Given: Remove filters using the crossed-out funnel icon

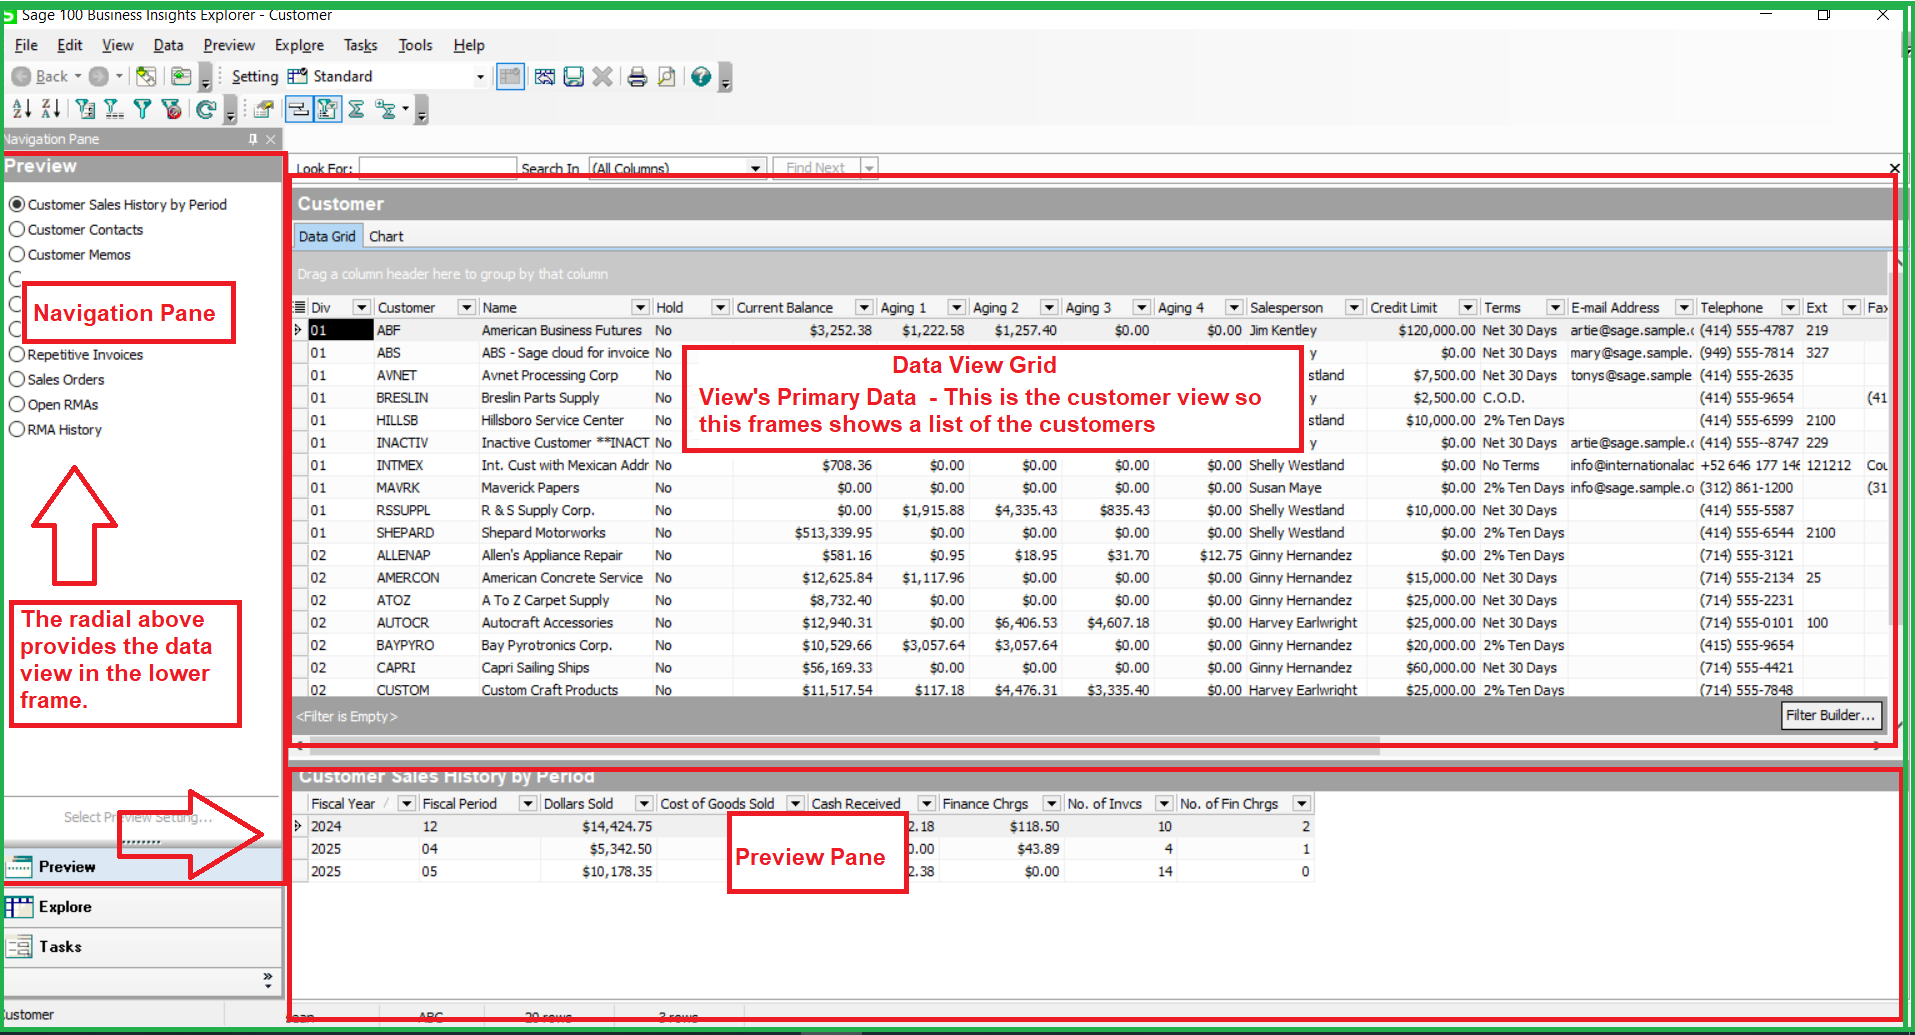Looking at the screenshot, I should click(x=171, y=109).
